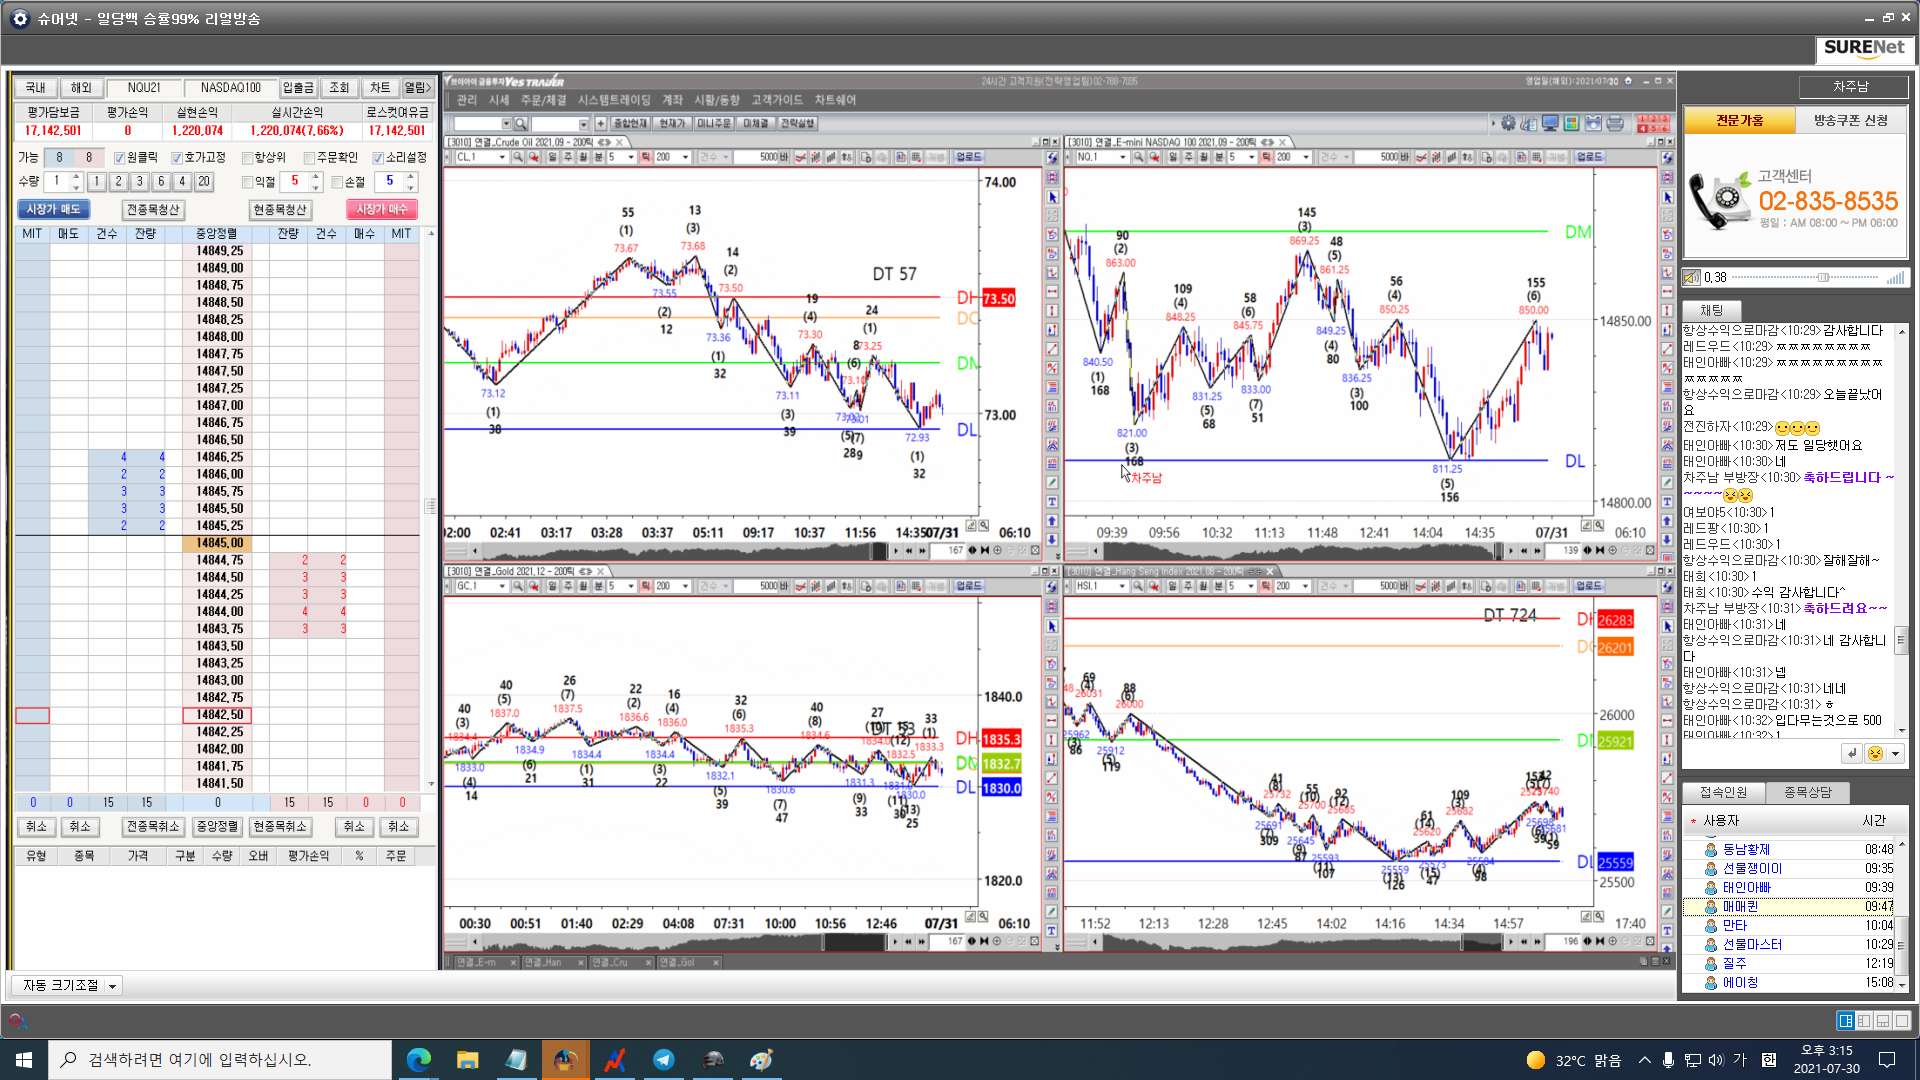
Task: Click the screen capture camera icon
Action: [1593, 123]
